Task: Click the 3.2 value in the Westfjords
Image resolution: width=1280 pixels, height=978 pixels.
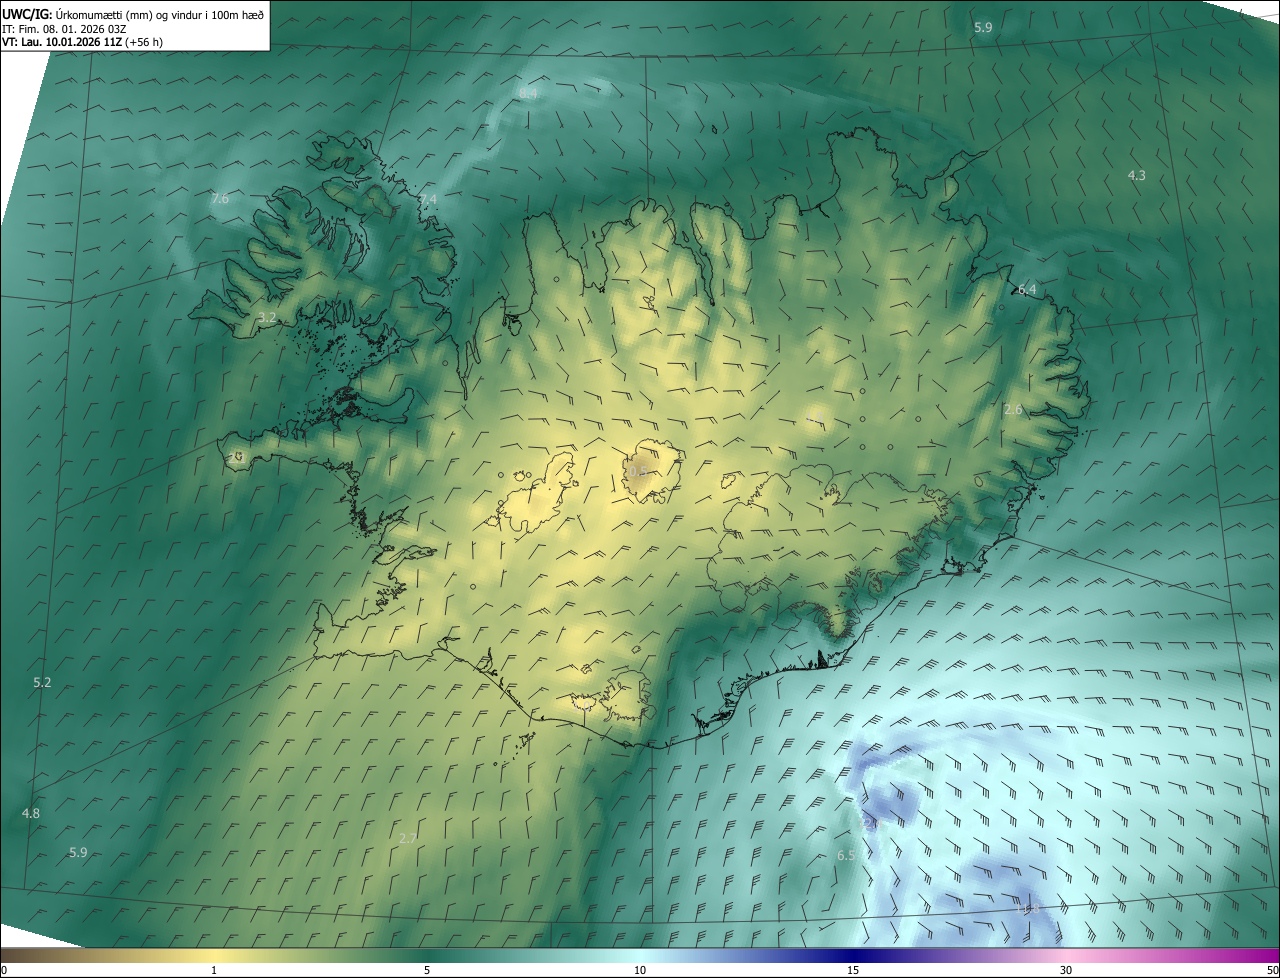Action: (x=267, y=318)
